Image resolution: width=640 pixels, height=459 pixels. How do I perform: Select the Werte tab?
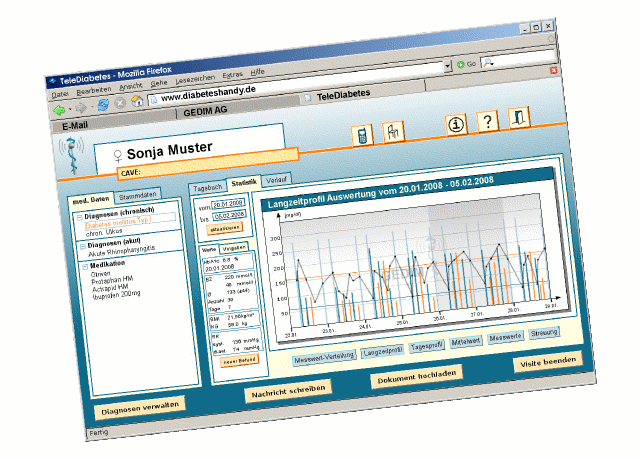point(209,250)
